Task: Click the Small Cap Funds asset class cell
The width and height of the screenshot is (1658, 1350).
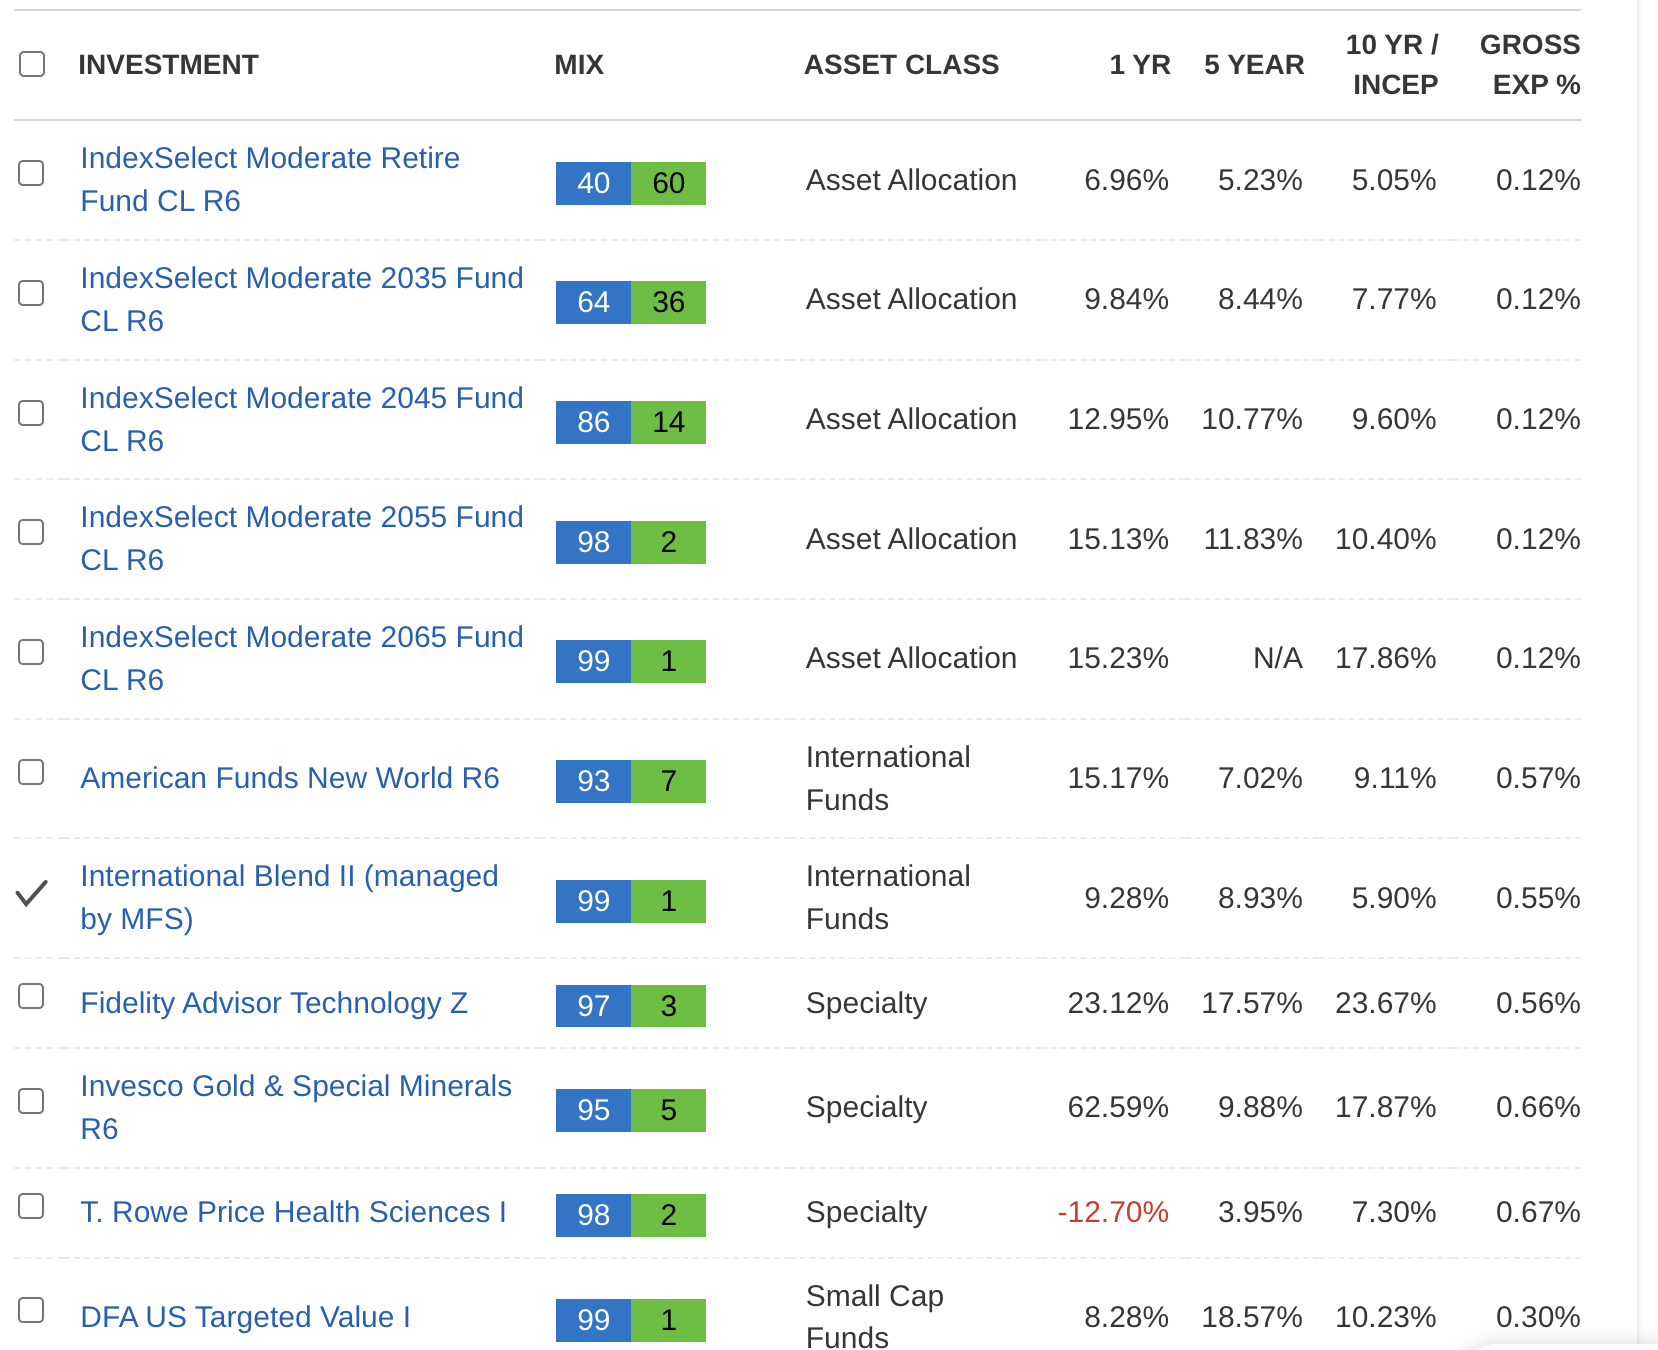Action: [x=875, y=1316]
